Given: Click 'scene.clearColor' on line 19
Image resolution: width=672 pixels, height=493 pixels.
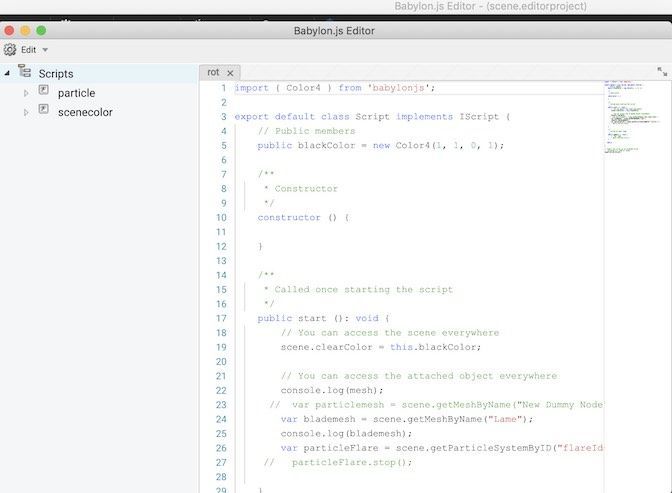Looking at the screenshot, I should click(x=327, y=347).
